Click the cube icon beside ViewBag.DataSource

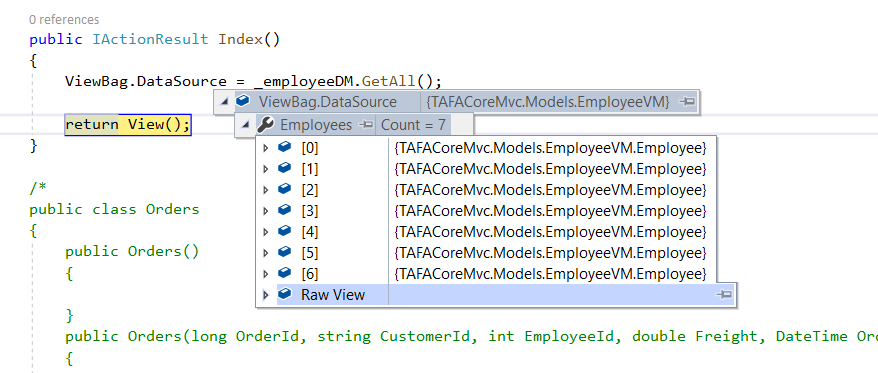point(243,101)
